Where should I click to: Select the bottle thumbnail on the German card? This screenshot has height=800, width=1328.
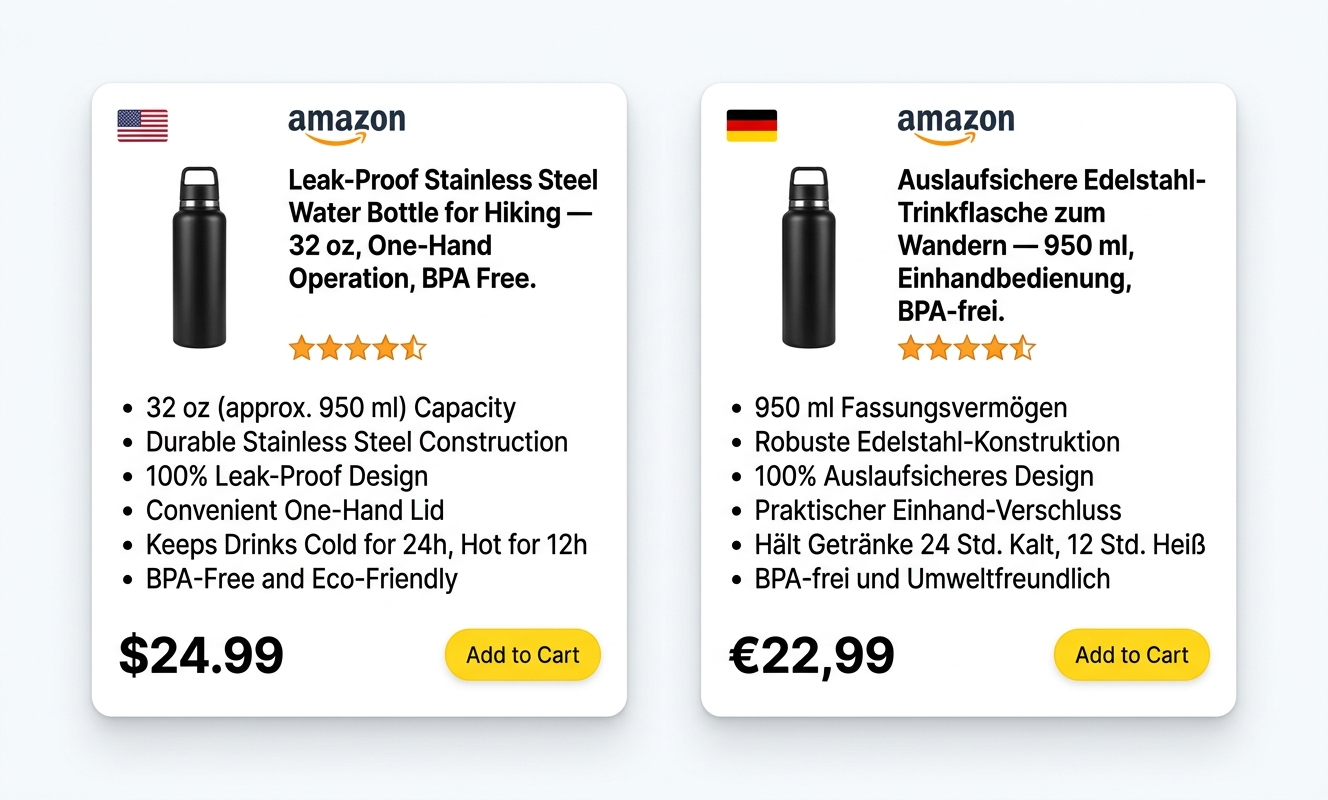(809, 258)
